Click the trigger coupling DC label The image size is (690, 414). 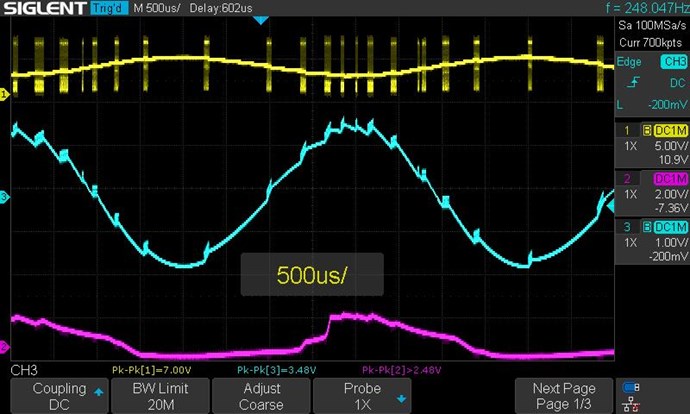point(677,83)
